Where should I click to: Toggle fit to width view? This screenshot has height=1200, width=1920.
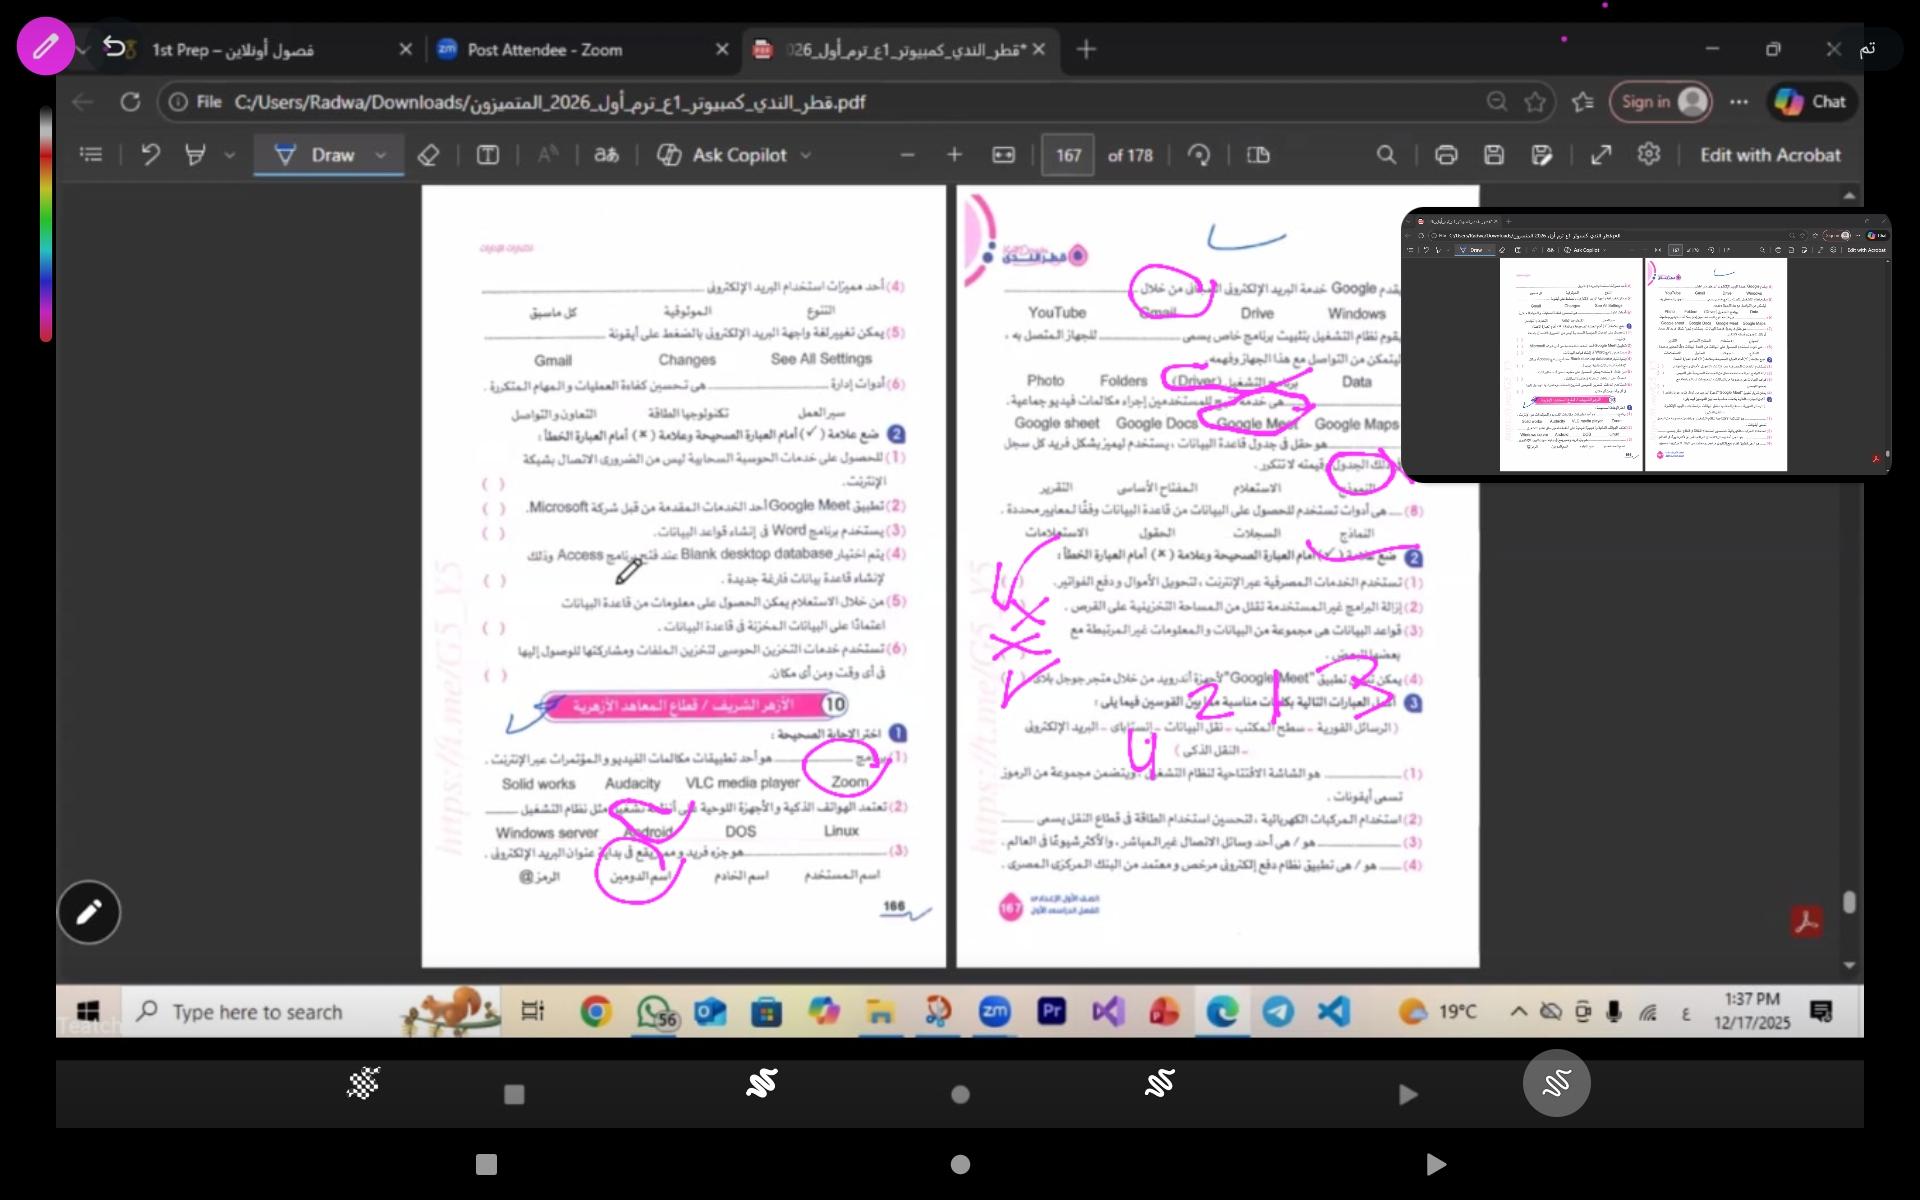tap(1003, 155)
